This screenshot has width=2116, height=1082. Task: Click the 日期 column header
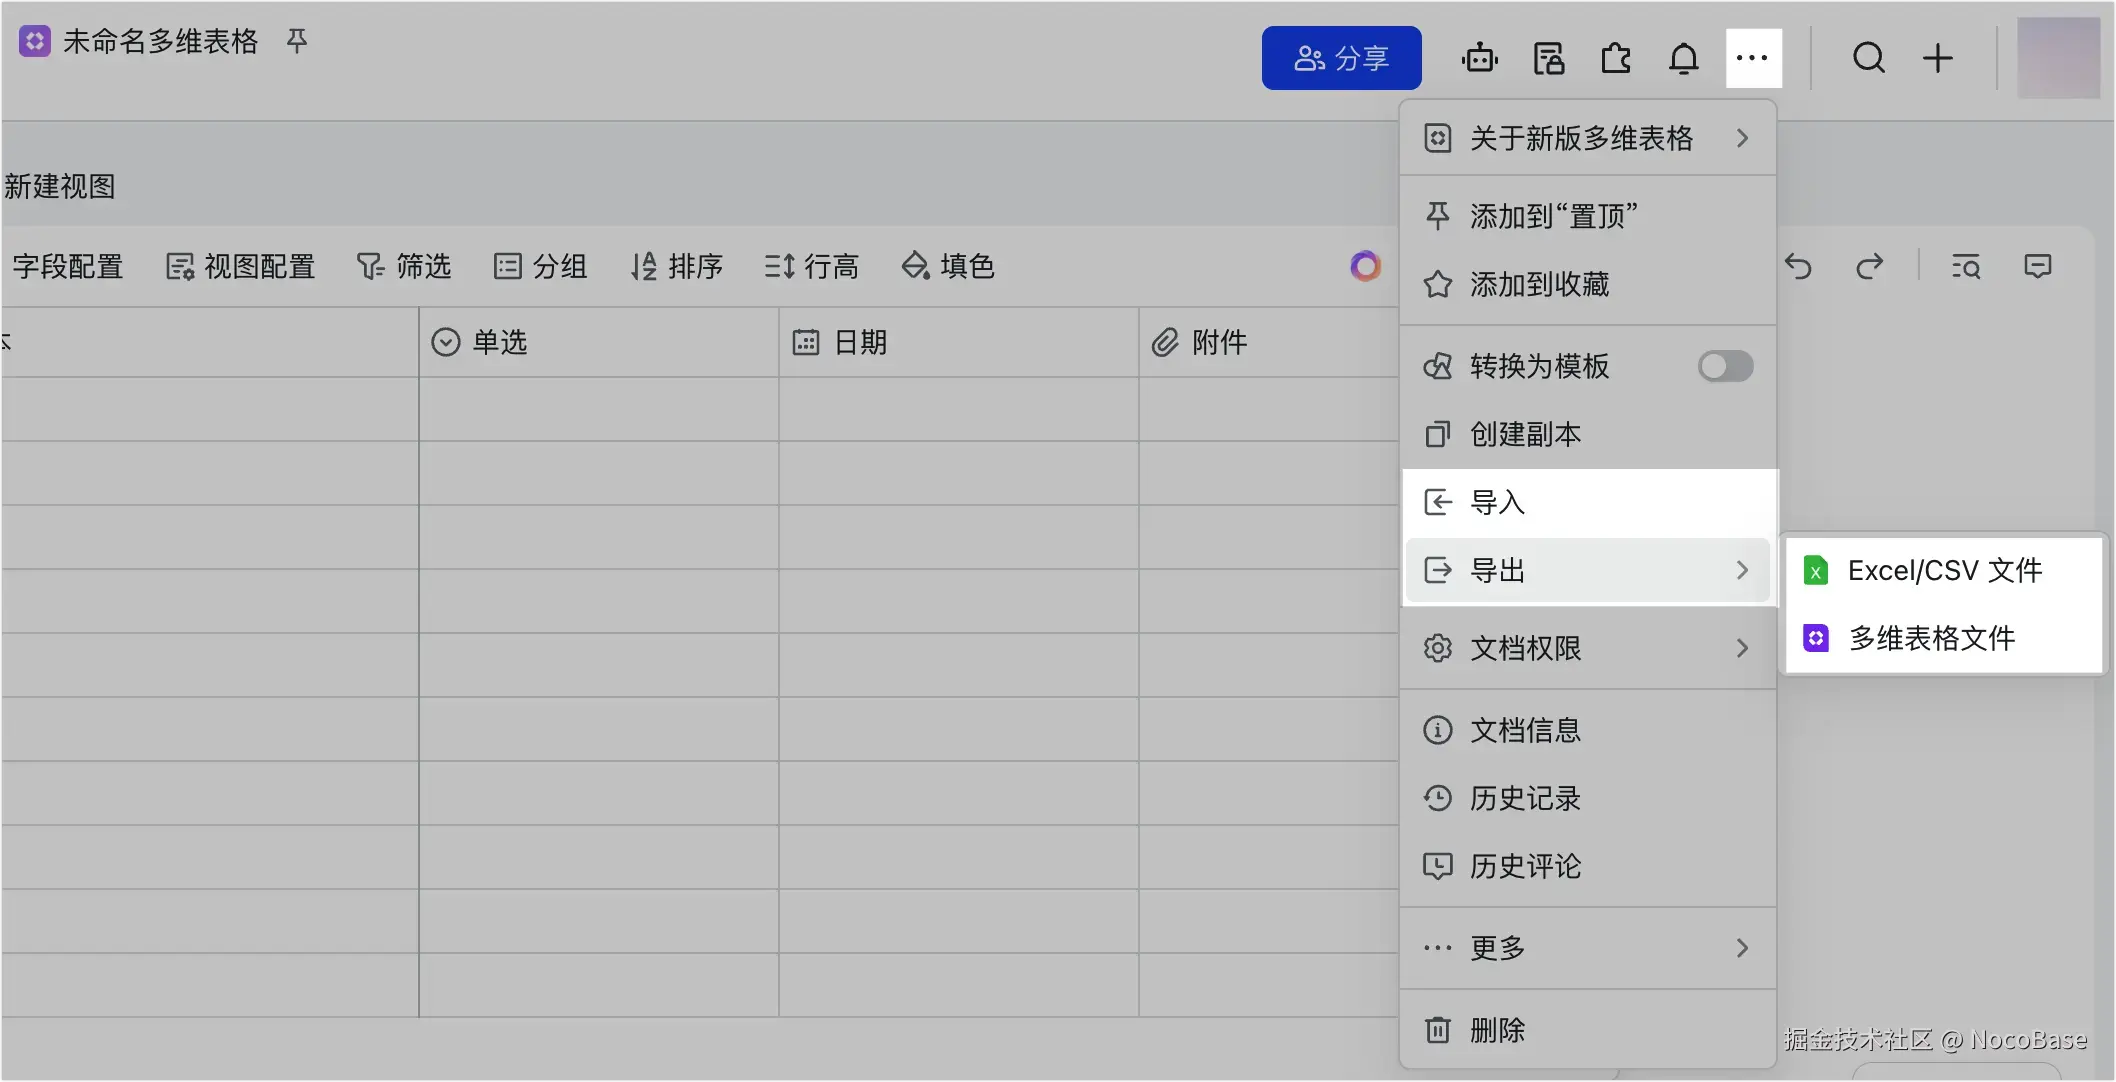(x=859, y=342)
